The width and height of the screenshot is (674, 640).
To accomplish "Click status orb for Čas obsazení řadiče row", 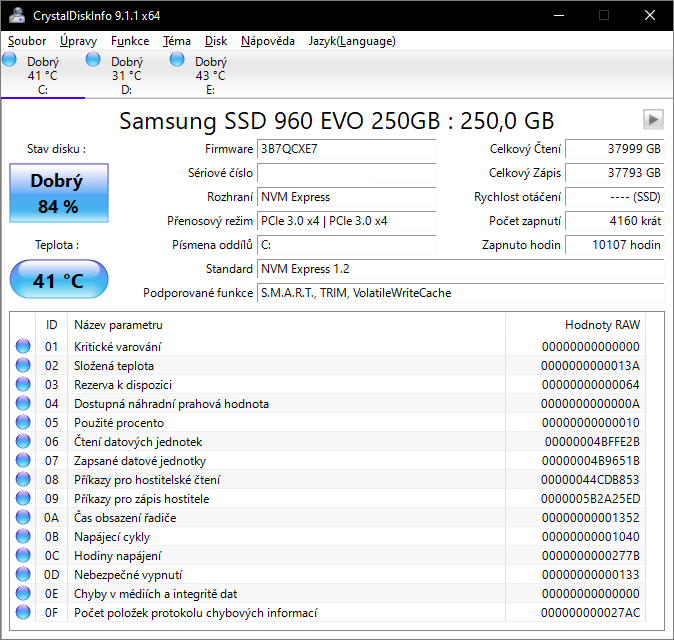I will [23, 517].
